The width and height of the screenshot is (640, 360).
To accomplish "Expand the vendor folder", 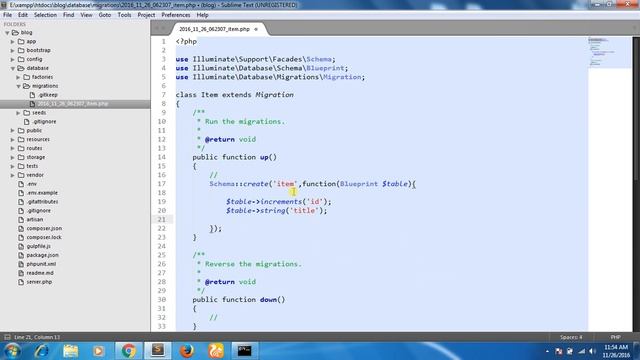I will [x=13, y=175].
